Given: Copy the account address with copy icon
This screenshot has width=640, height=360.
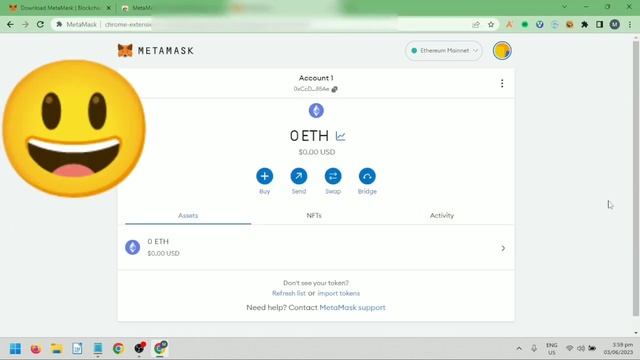Looking at the screenshot, I should point(334,89).
